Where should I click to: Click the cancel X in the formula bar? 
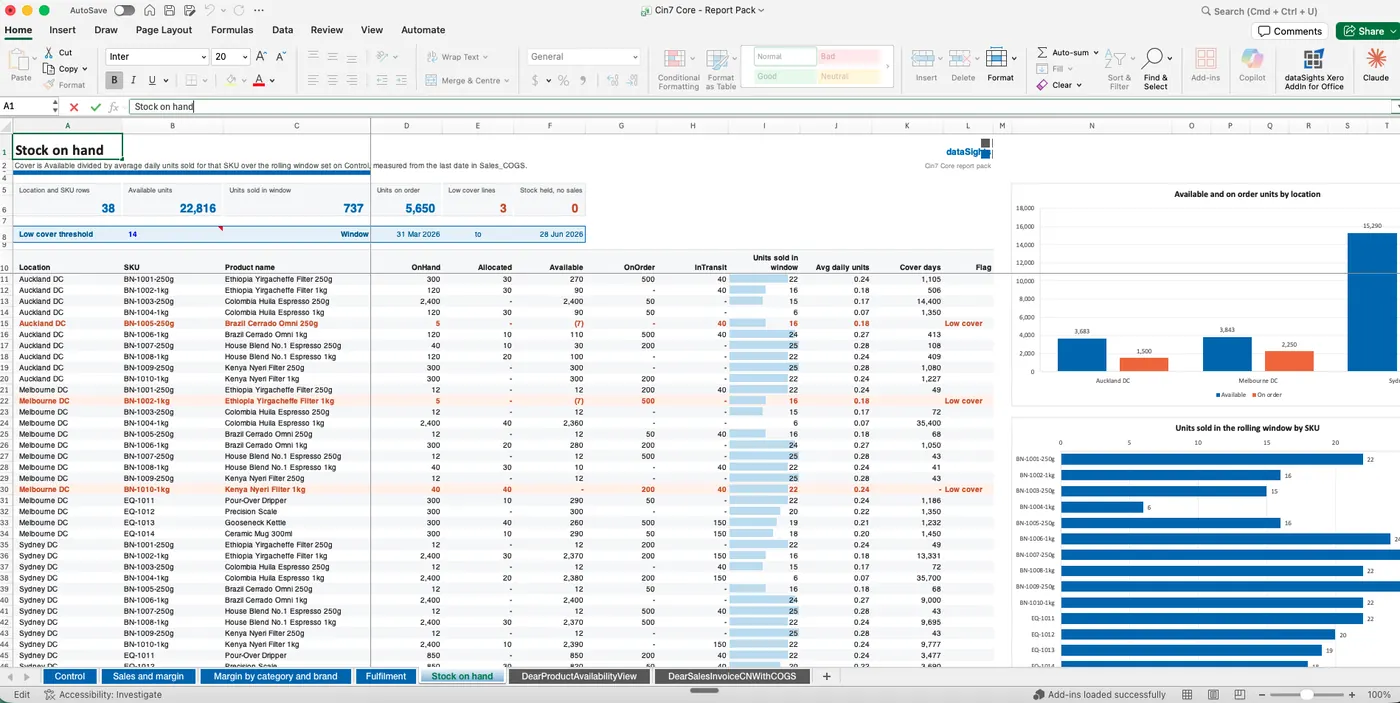(x=74, y=106)
